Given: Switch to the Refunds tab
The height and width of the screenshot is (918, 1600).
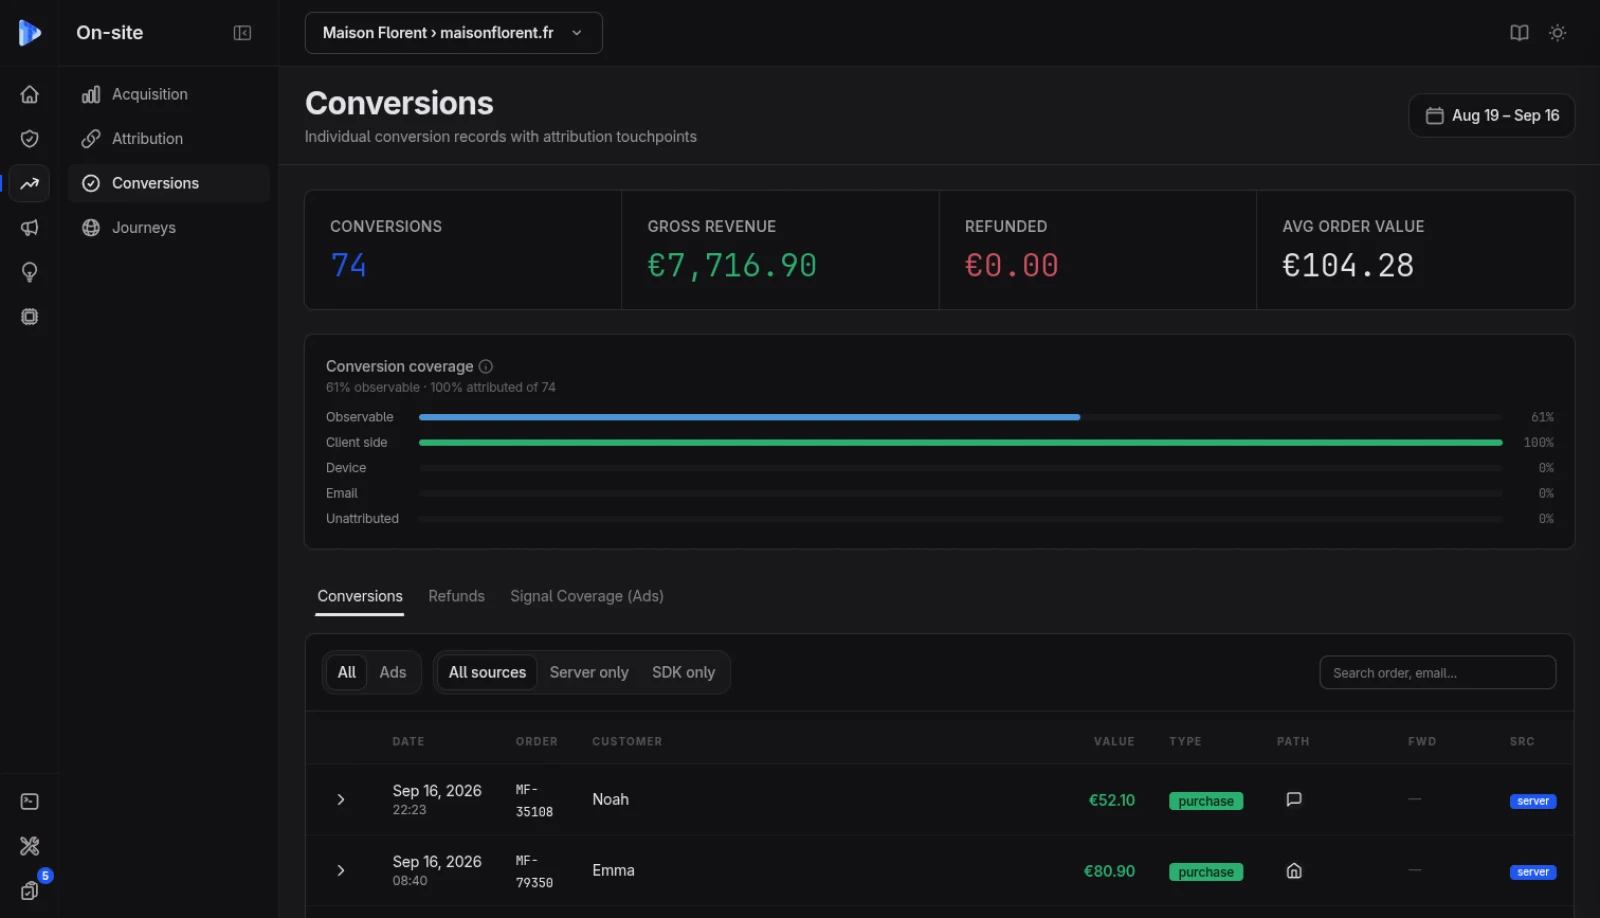Looking at the screenshot, I should click(x=456, y=596).
